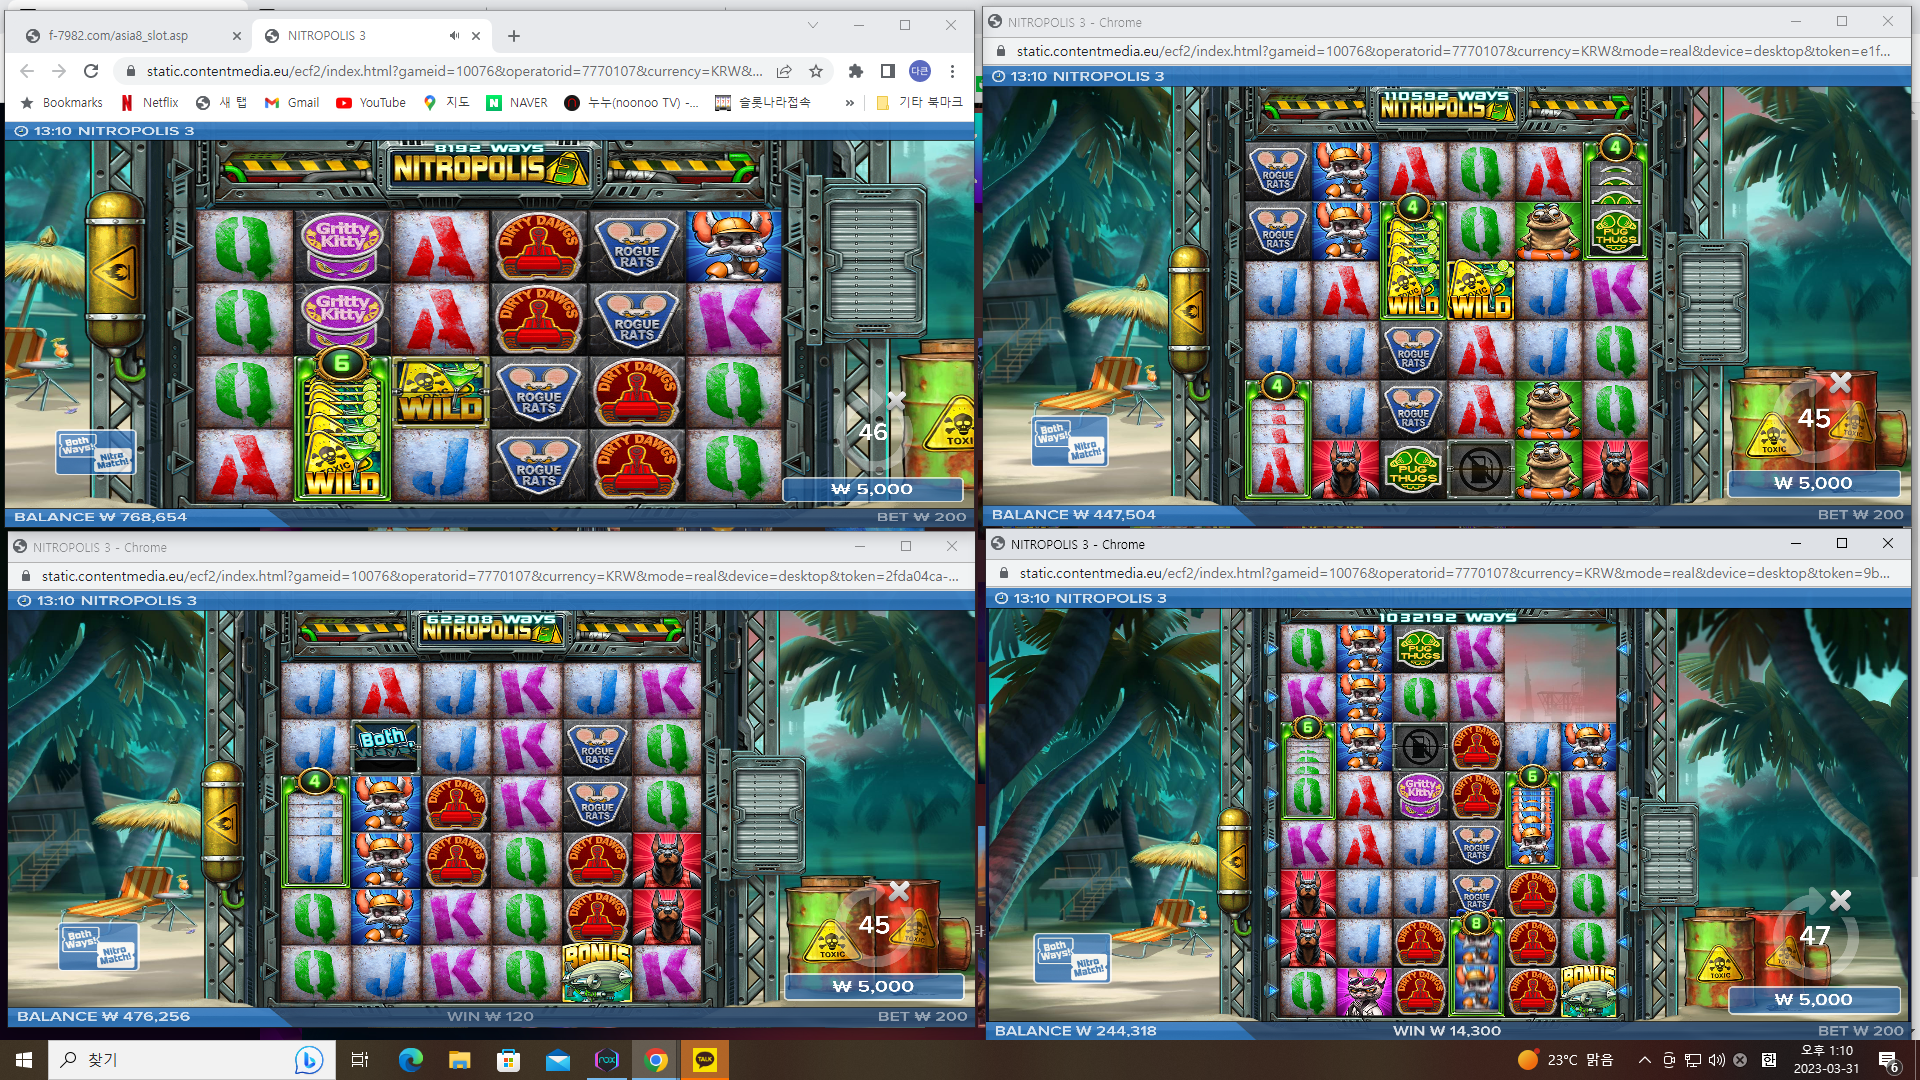Viewport: 1920px width, 1080px height.
Task: Open Task View on the taskbar
Action: click(x=360, y=1060)
